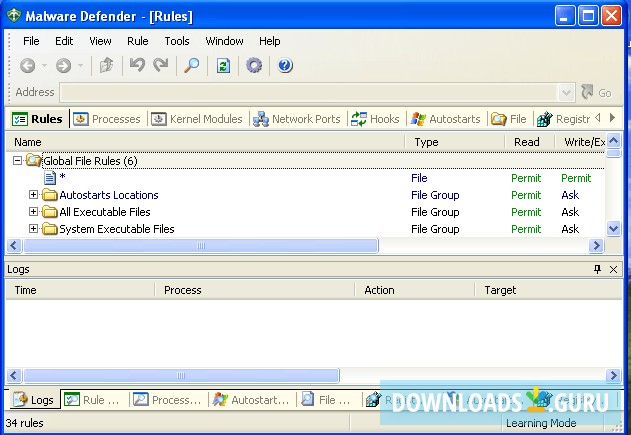Open the Back history dropdown arrow

pyautogui.click(x=44, y=65)
